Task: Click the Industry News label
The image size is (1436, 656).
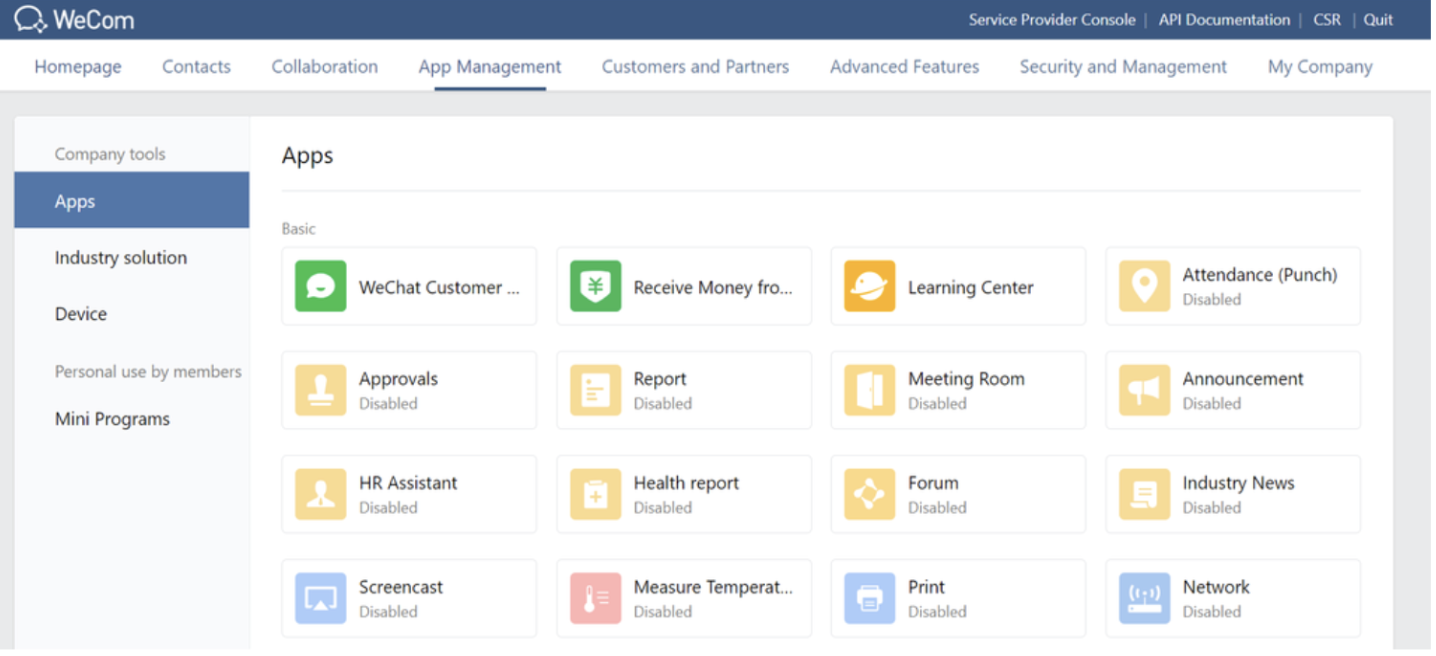Action: coord(1238,483)
